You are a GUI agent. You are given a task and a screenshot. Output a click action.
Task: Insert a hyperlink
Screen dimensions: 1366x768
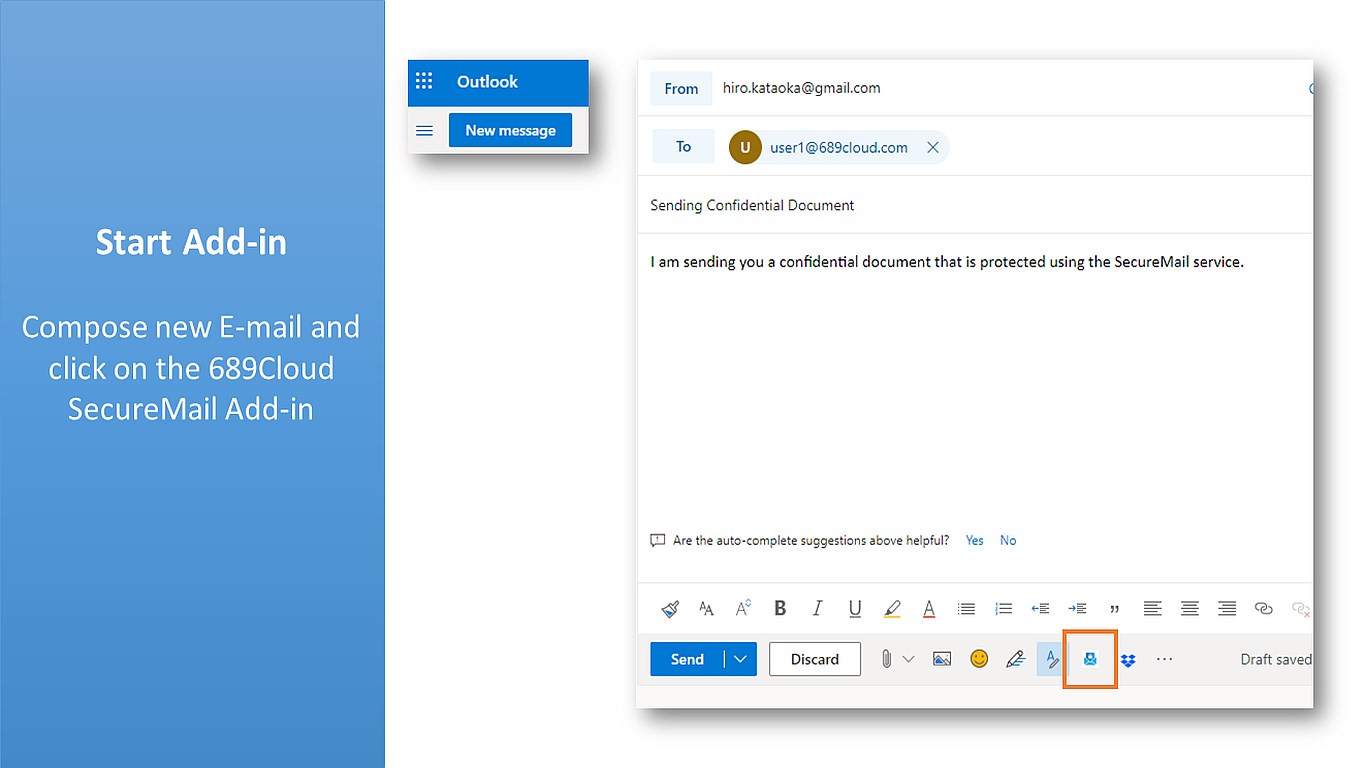[x=1264, y=608]
